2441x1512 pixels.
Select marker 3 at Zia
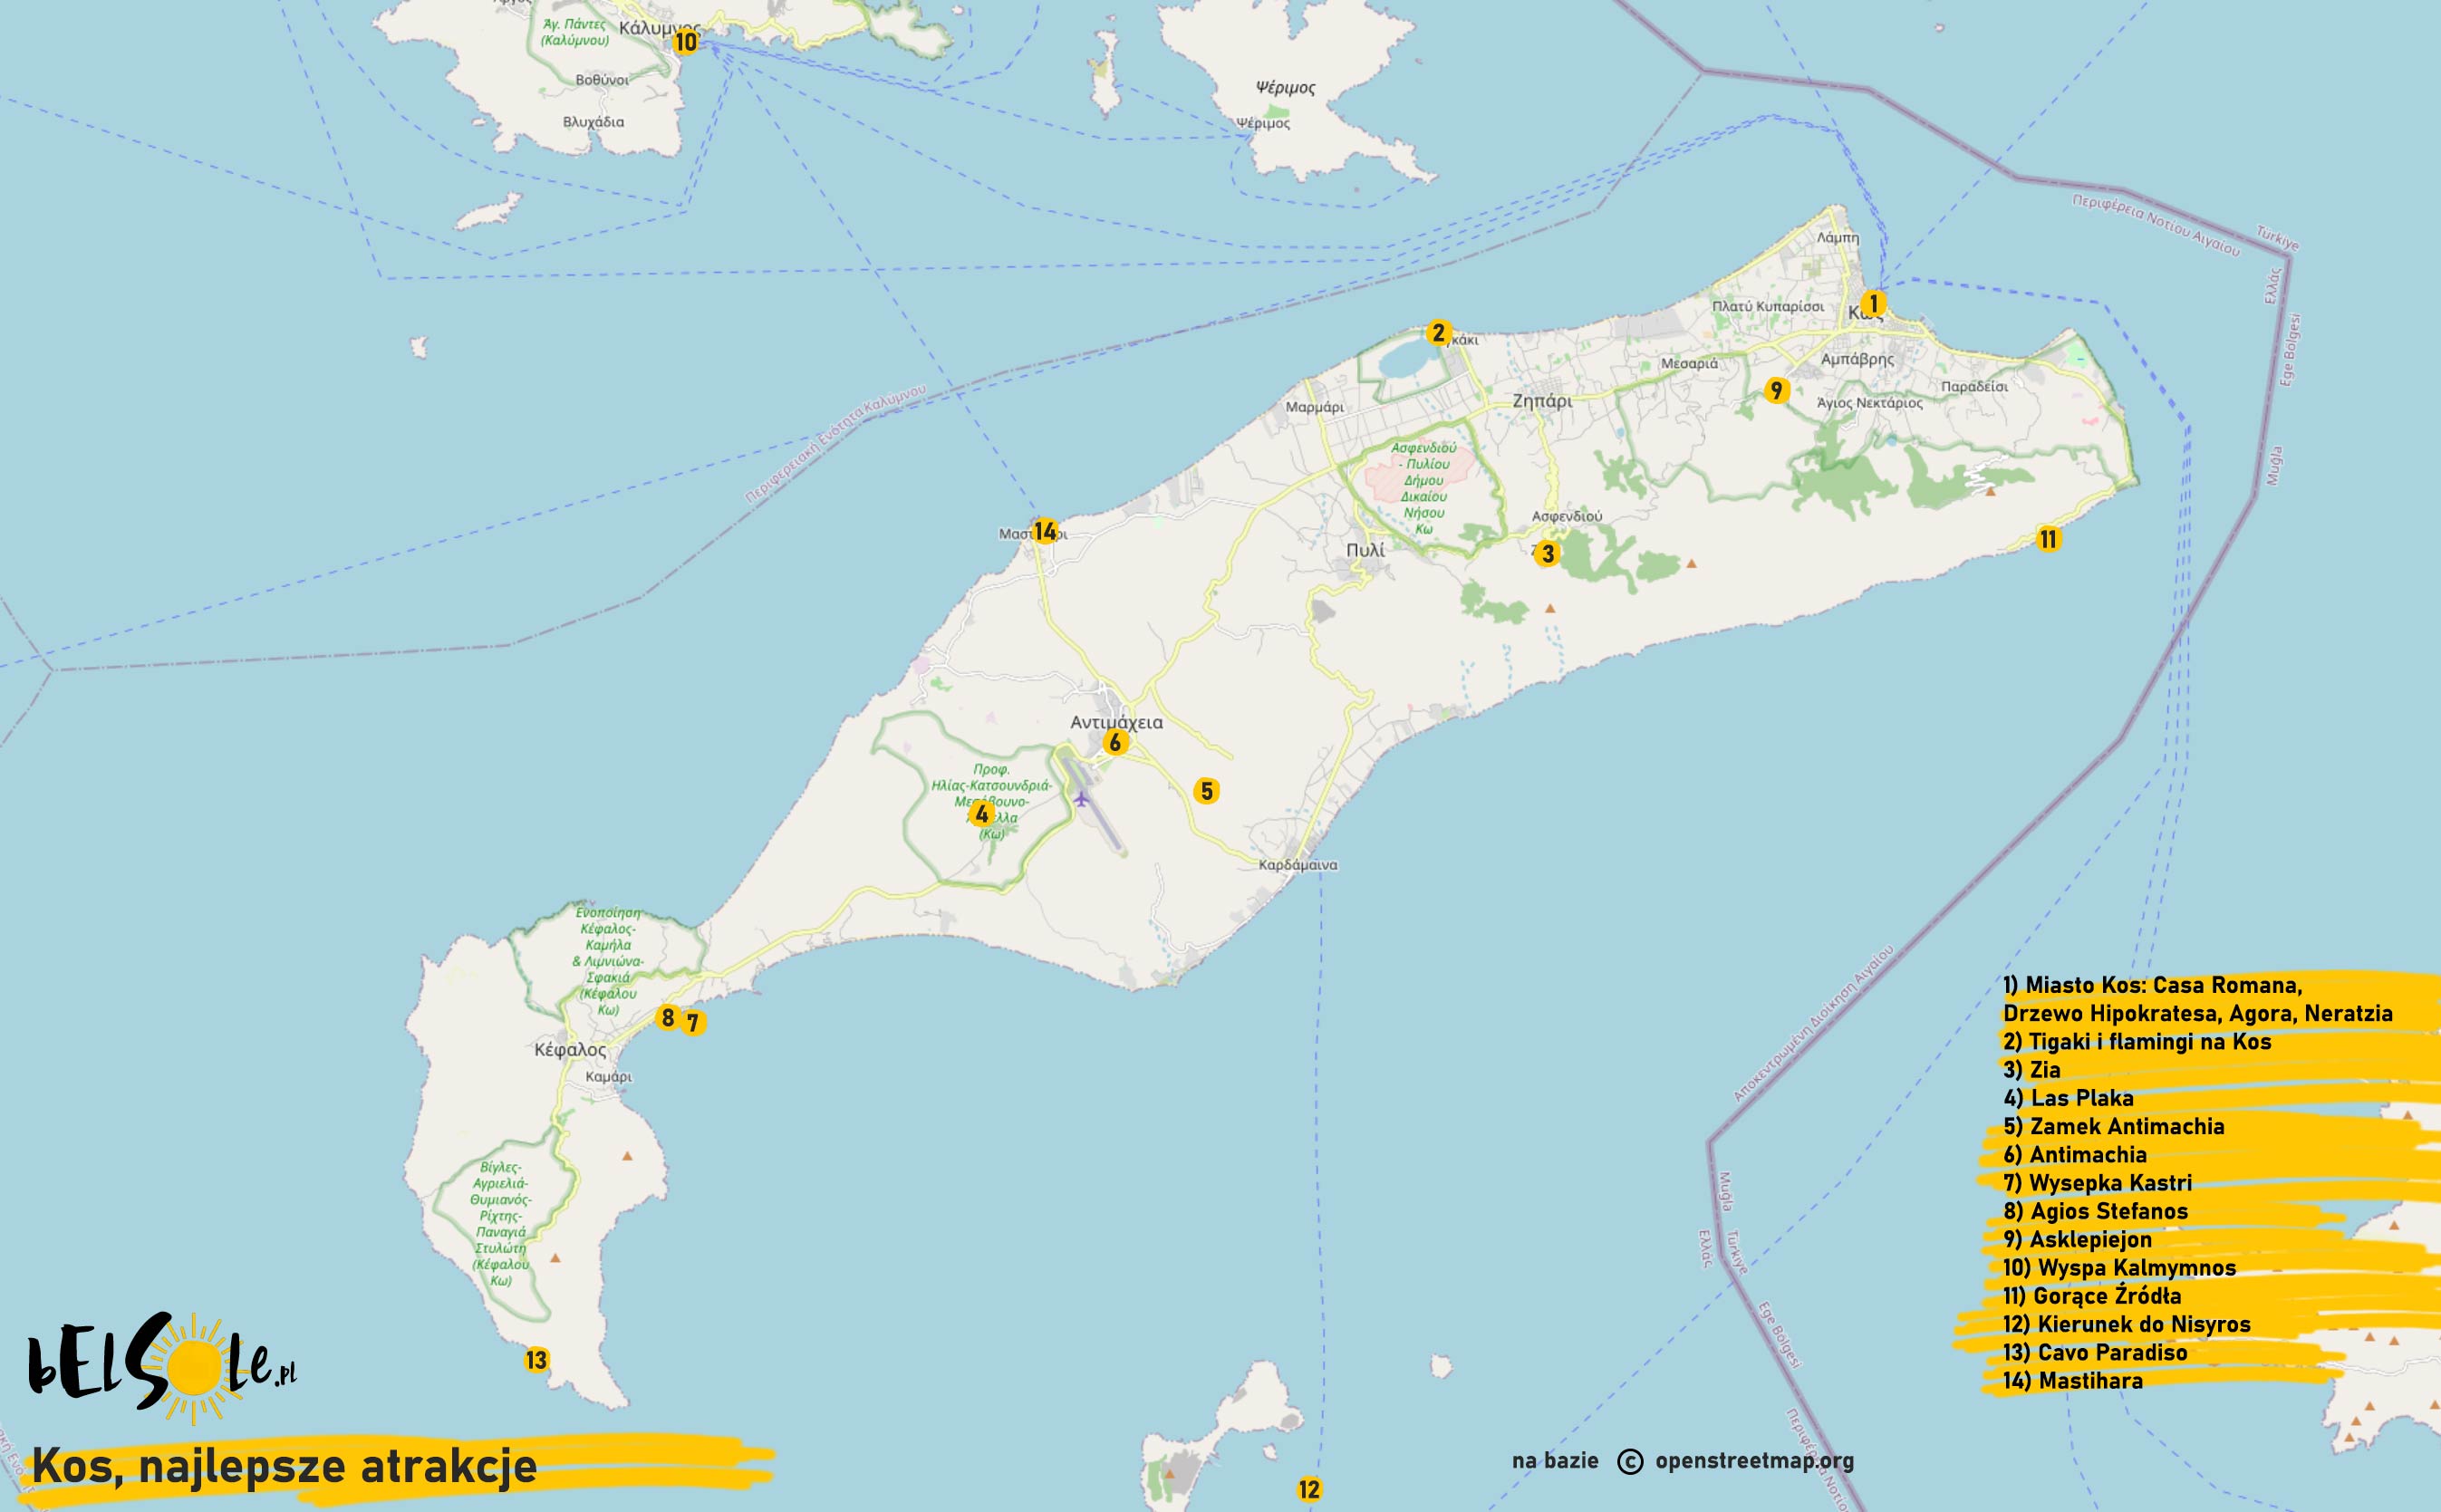click(1547, 553)
